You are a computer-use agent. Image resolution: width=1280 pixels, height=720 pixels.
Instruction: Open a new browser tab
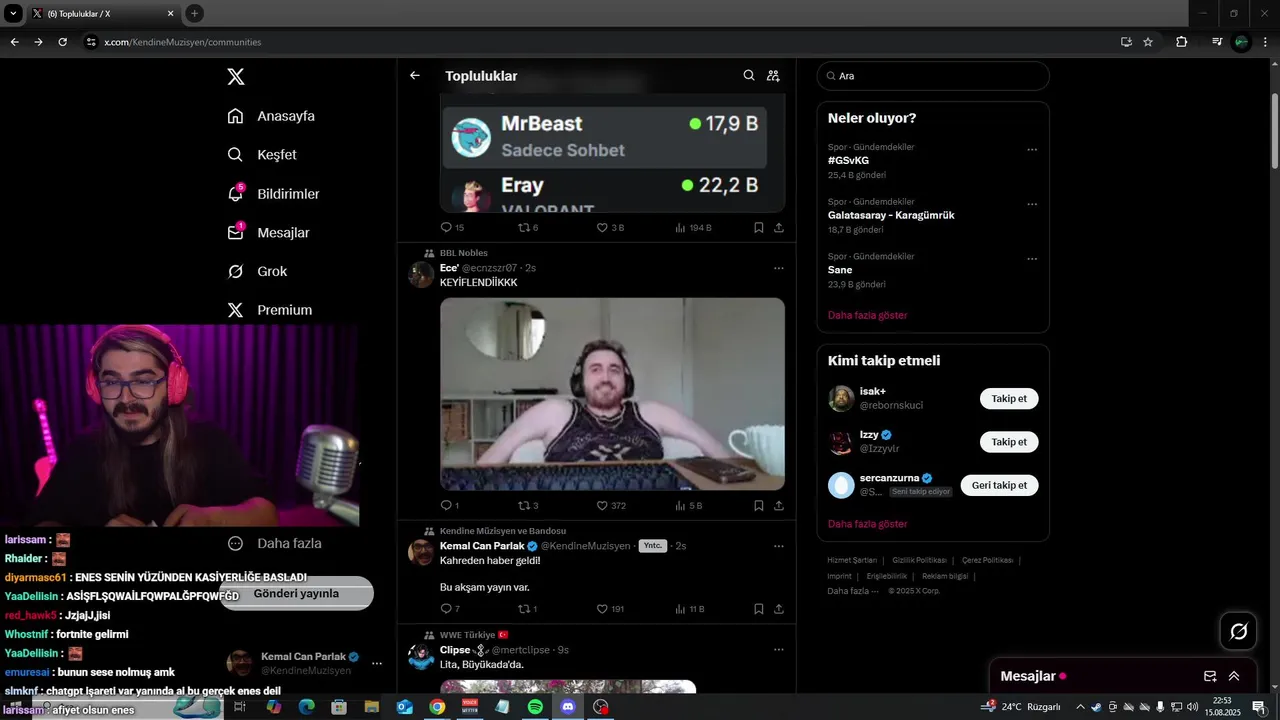195,13
